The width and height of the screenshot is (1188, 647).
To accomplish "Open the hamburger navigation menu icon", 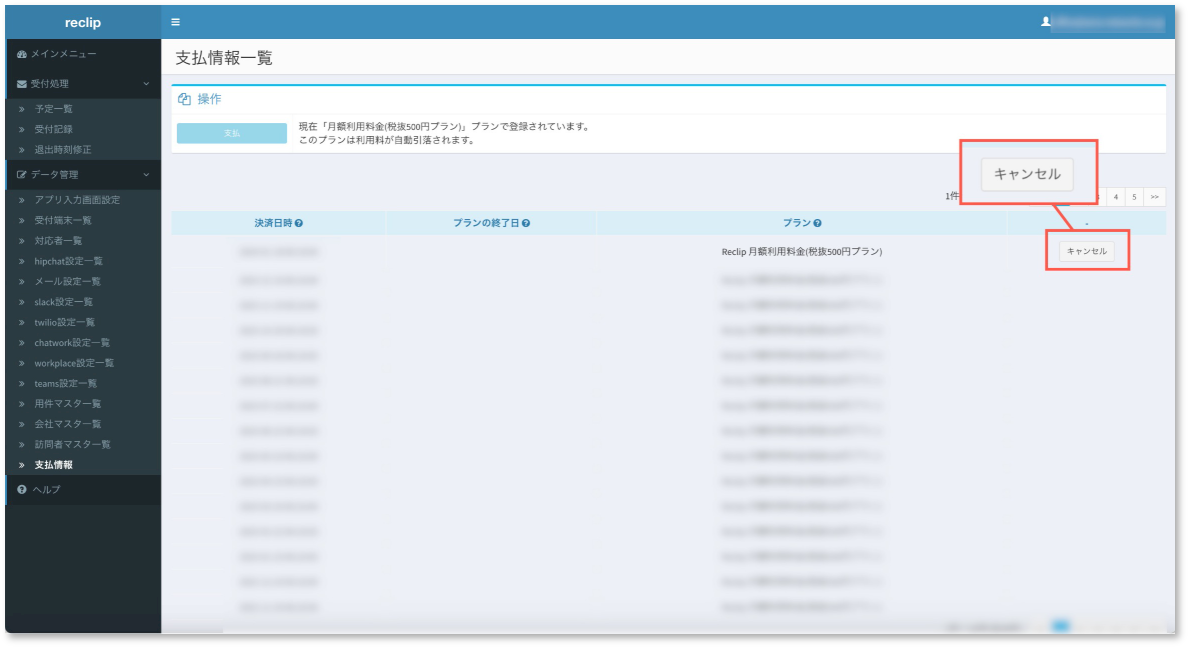I will pyautogui.click(x=175, y=21).
